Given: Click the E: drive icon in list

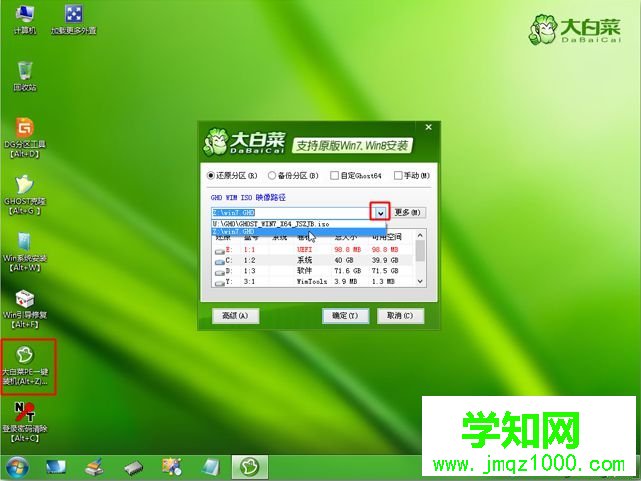Looking at the screenshot, I should [220, 251].
